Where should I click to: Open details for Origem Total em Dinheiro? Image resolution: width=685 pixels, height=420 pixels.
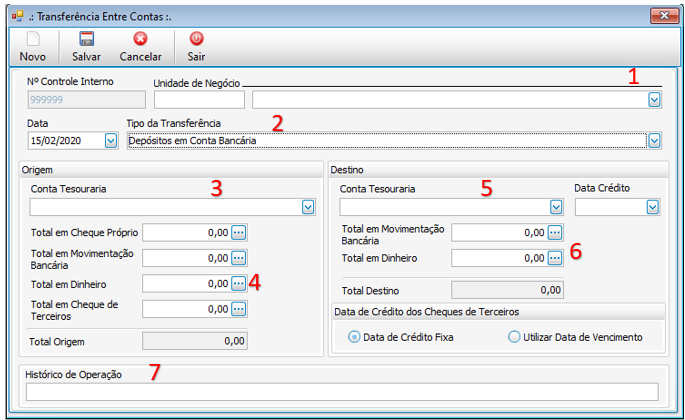pyautogui.click(x=239, y=284)
